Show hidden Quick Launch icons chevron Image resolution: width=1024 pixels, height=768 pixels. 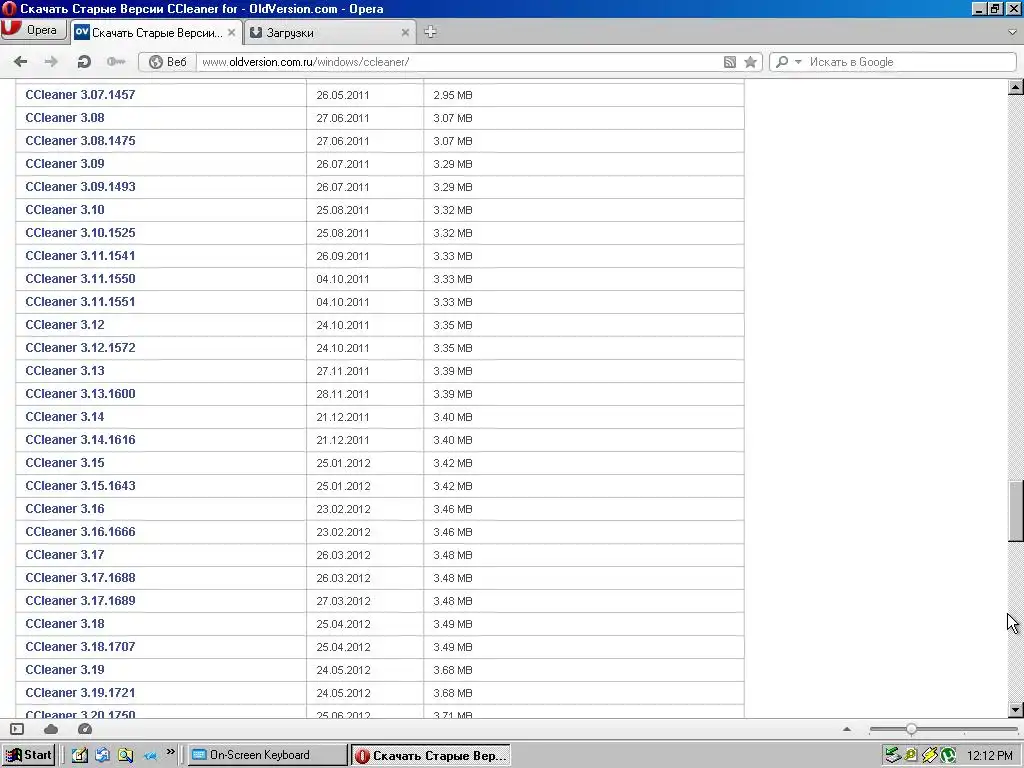coord(170,752)
